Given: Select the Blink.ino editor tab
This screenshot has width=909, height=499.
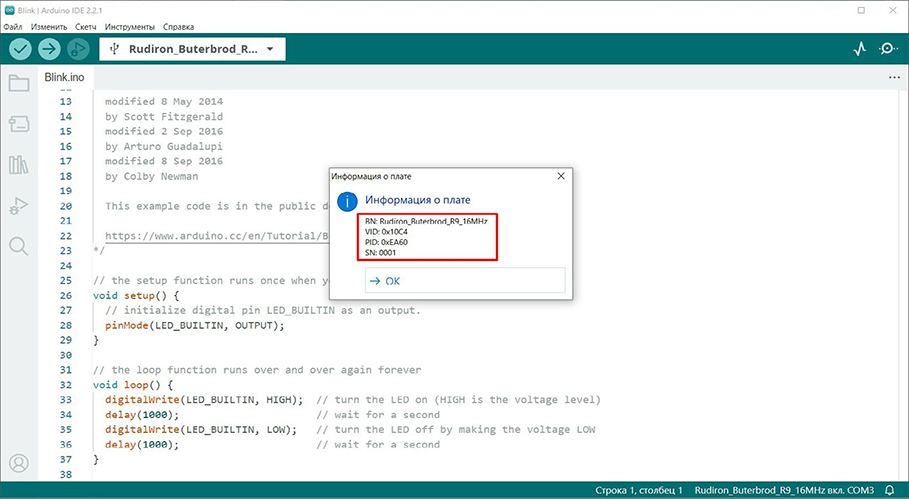Looking at the screenshot, I should pos(64,77).
